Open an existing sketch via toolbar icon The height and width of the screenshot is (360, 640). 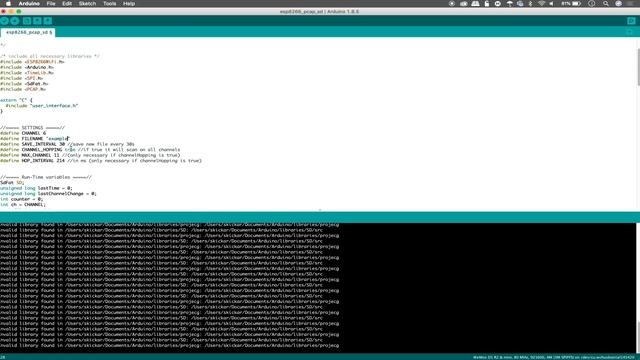click(x=37, y=21)
